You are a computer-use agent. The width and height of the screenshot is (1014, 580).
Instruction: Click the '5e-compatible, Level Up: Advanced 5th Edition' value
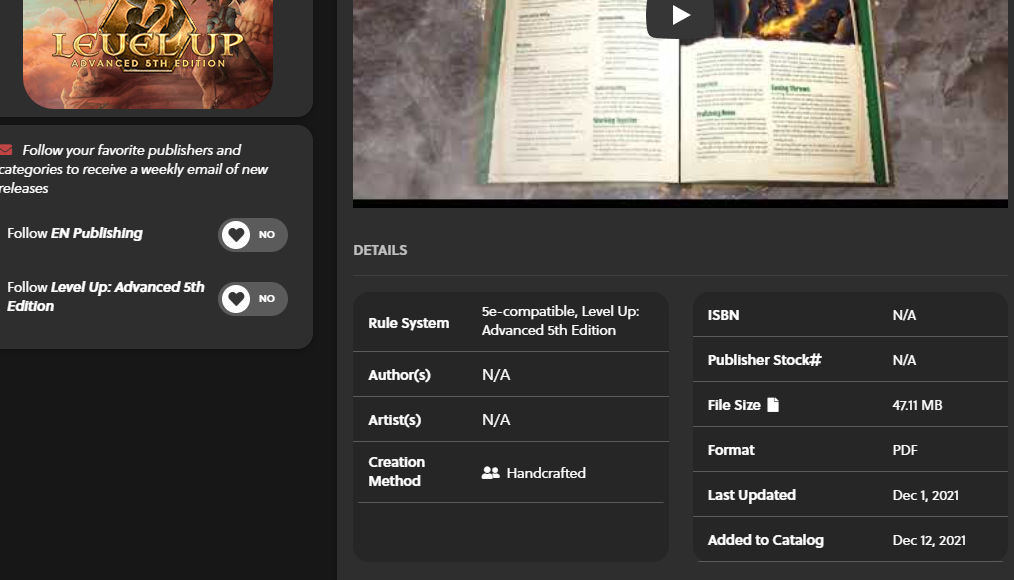561,321
